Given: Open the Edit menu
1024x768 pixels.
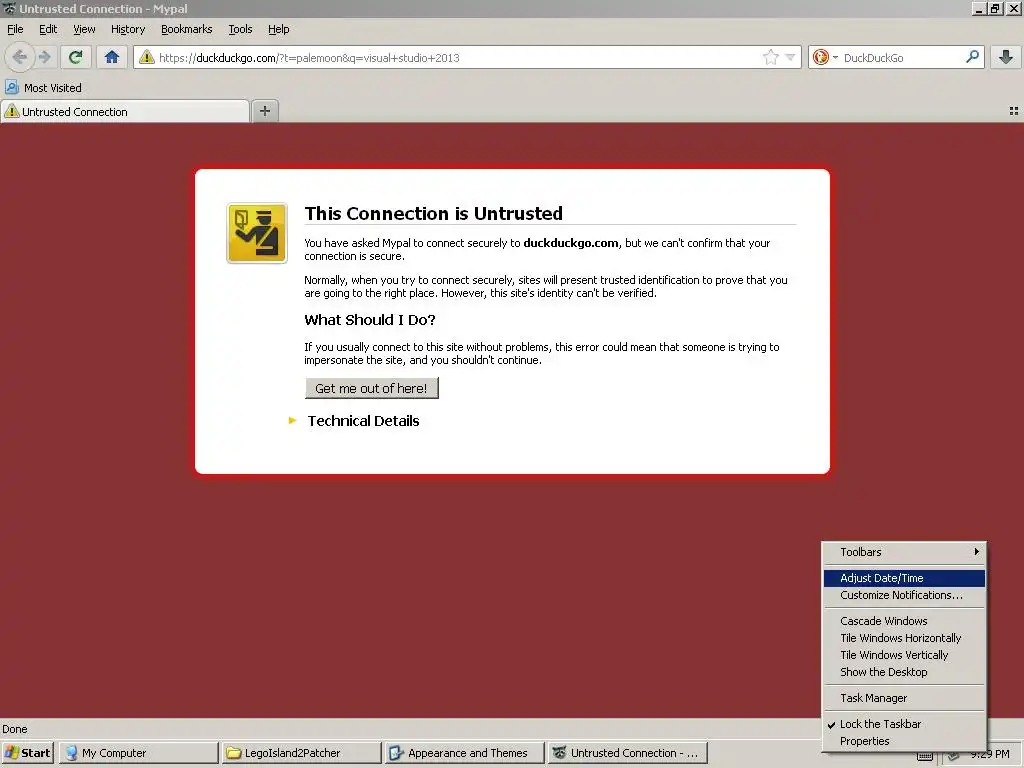Looking at the screenshot, I should 48,29.
